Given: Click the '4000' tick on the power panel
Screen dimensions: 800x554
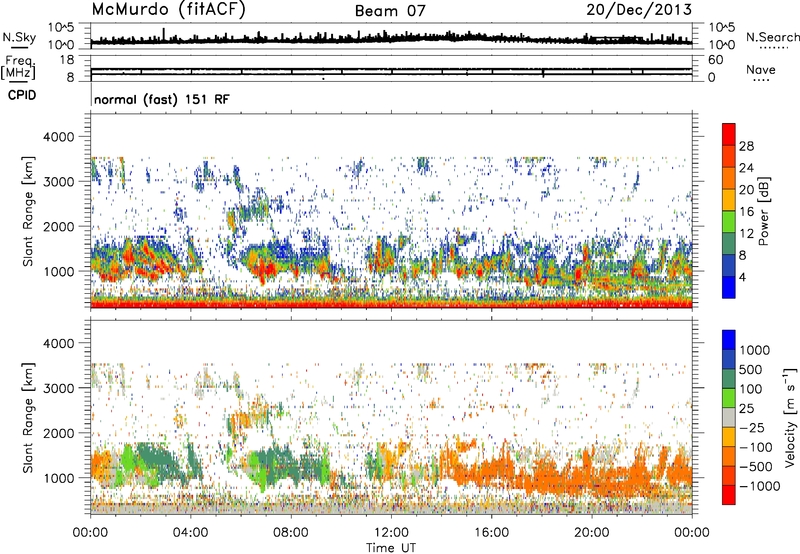Looking at the screenshot, I should point(61,137).
